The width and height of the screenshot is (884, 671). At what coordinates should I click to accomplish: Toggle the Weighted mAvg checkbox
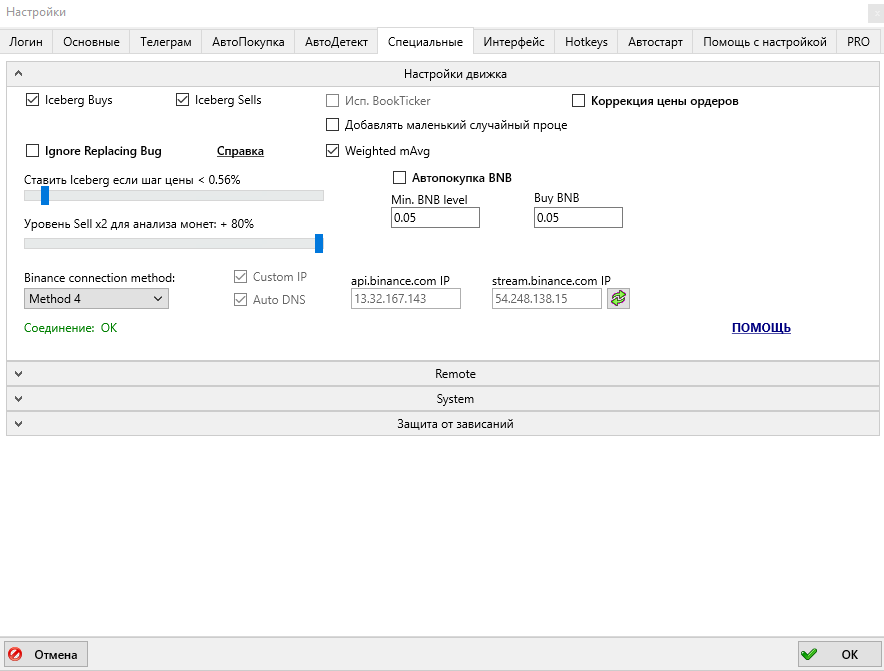(x=333, y=151)
